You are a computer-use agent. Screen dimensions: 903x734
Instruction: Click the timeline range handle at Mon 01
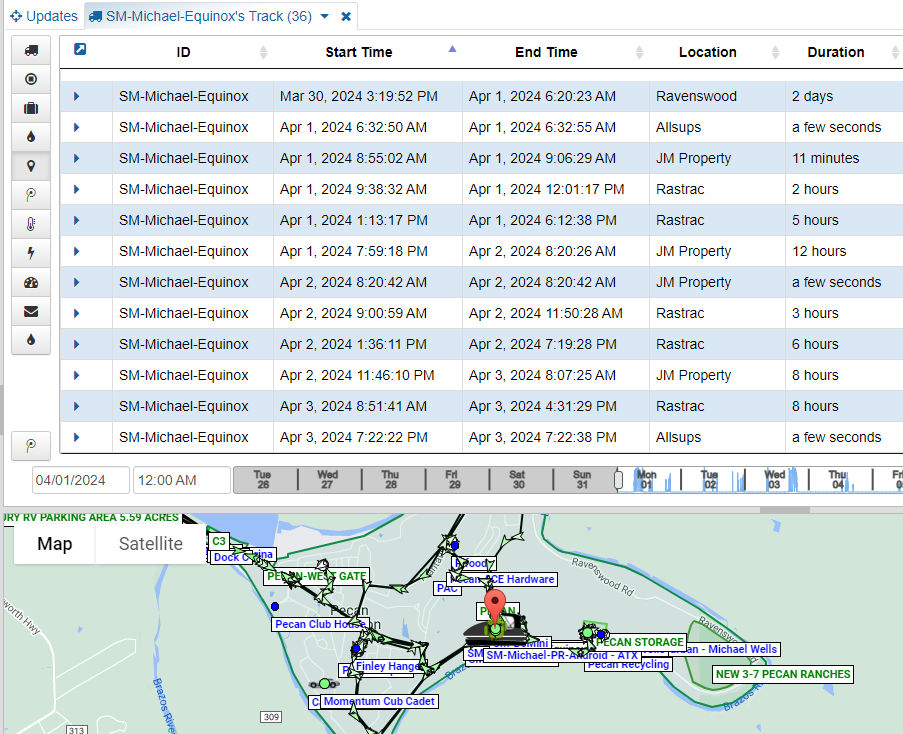pos(619,481)
